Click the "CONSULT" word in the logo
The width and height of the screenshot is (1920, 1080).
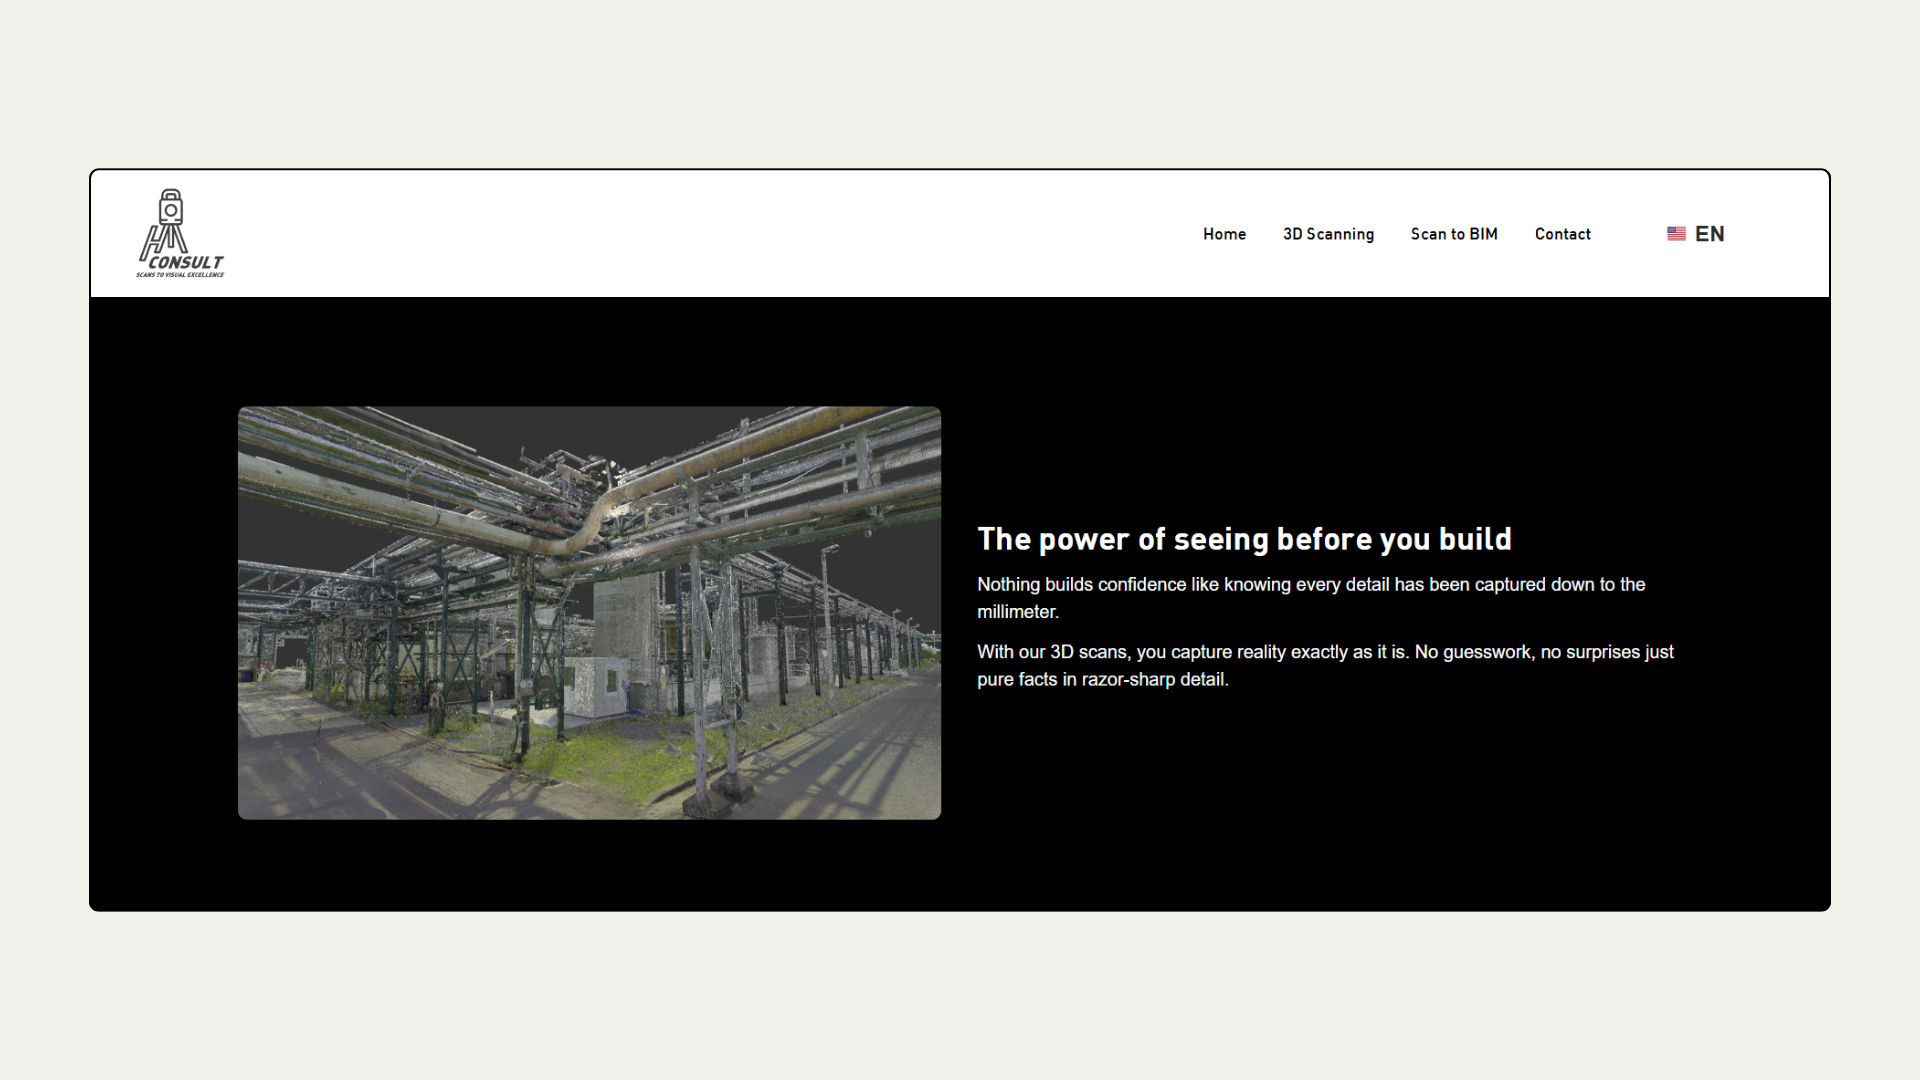coord(186,263)
